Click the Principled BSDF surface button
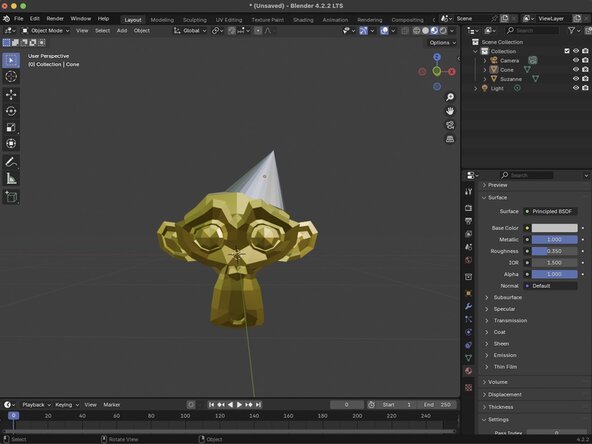 coord(550,211)
